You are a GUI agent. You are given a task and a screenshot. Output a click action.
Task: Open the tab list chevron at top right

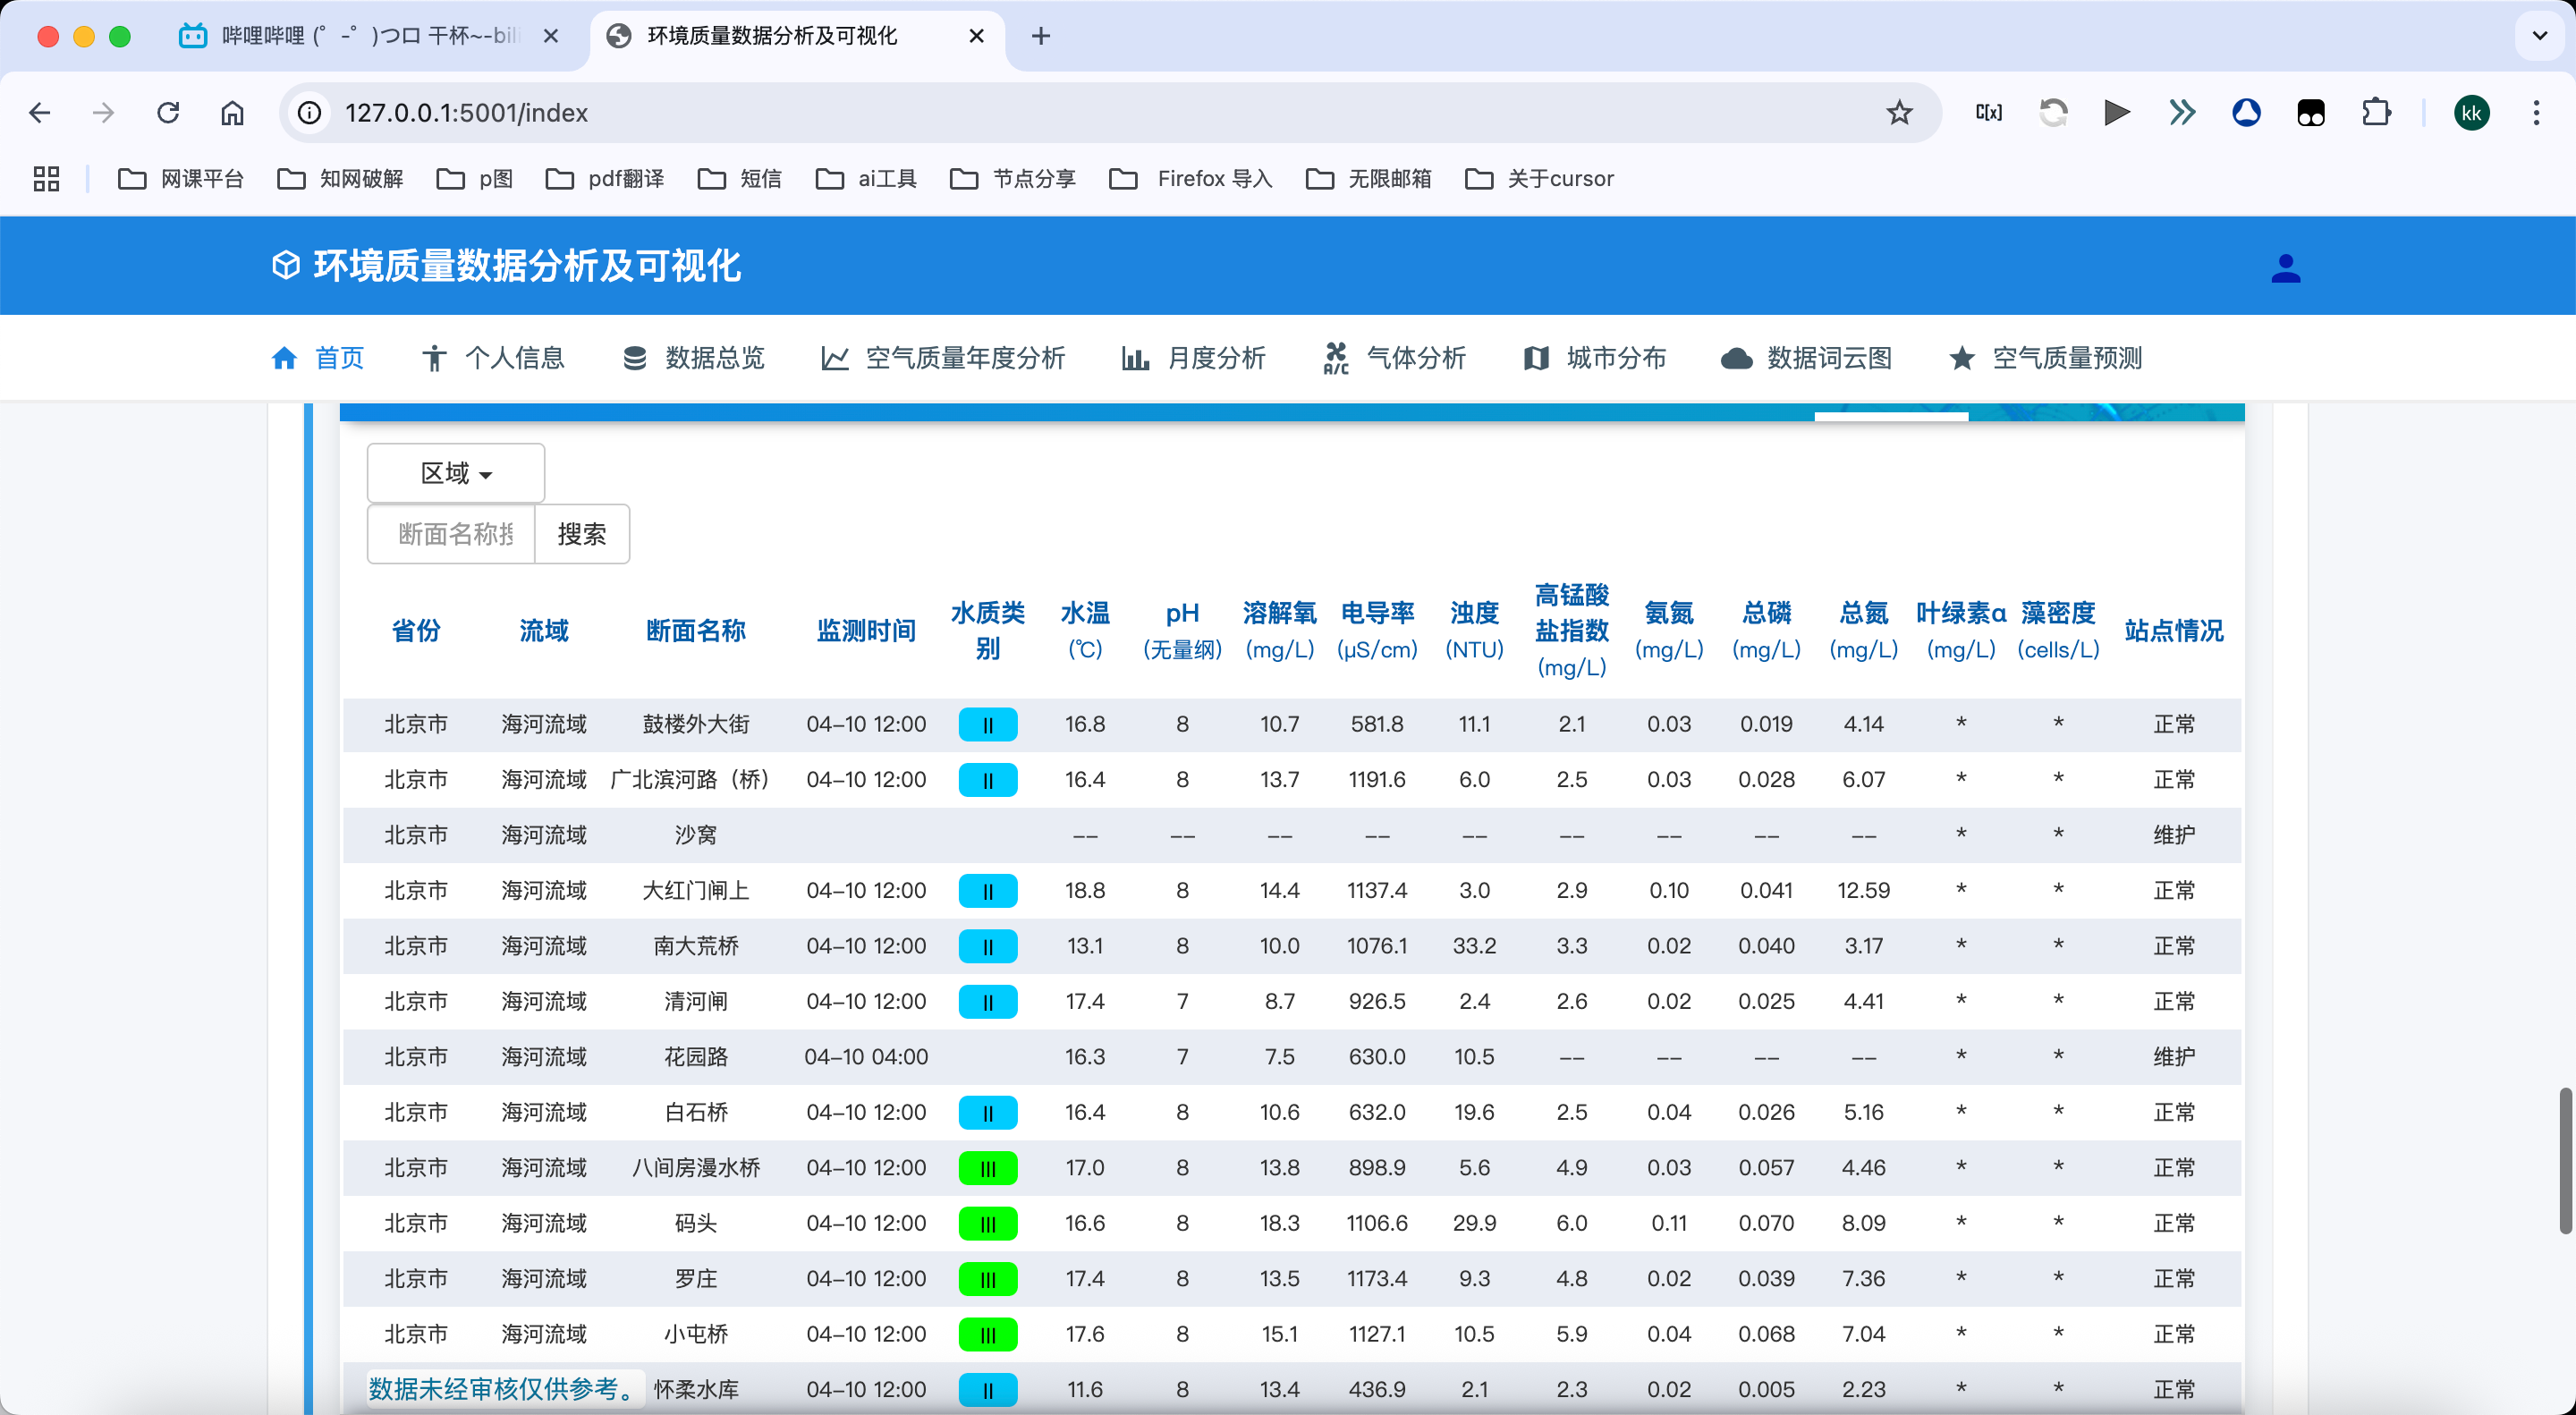pos(2539,36)
